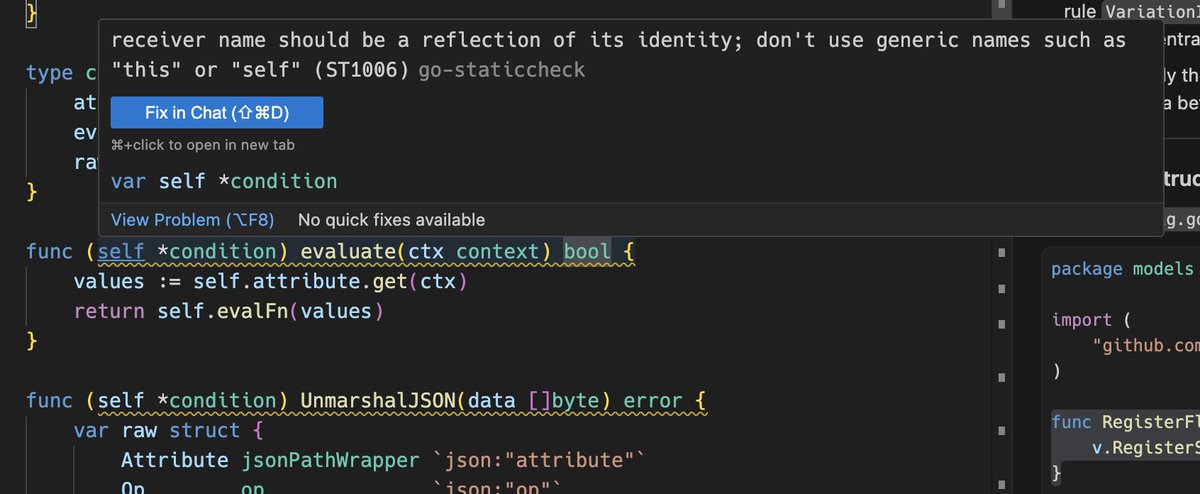Viewport: 1200px width, 494px height.
Task: Click 'package models' in the right panel
Action: point(1122,270)
